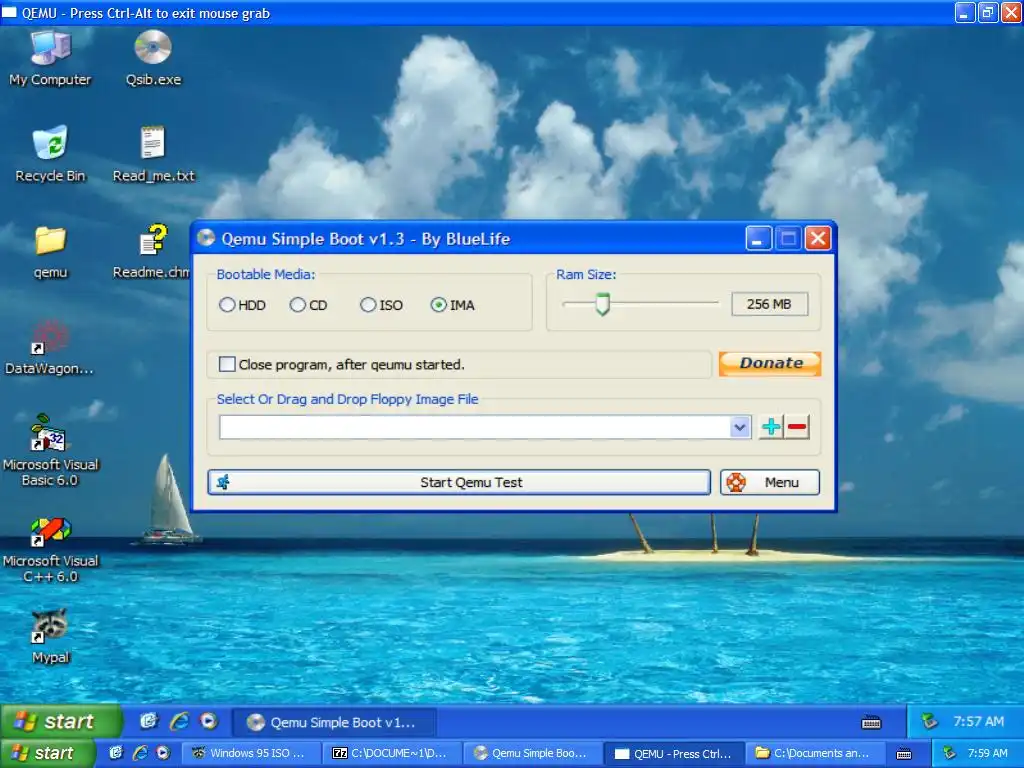Click the upper taskbar start button
1024x768 pixels.
61,721
